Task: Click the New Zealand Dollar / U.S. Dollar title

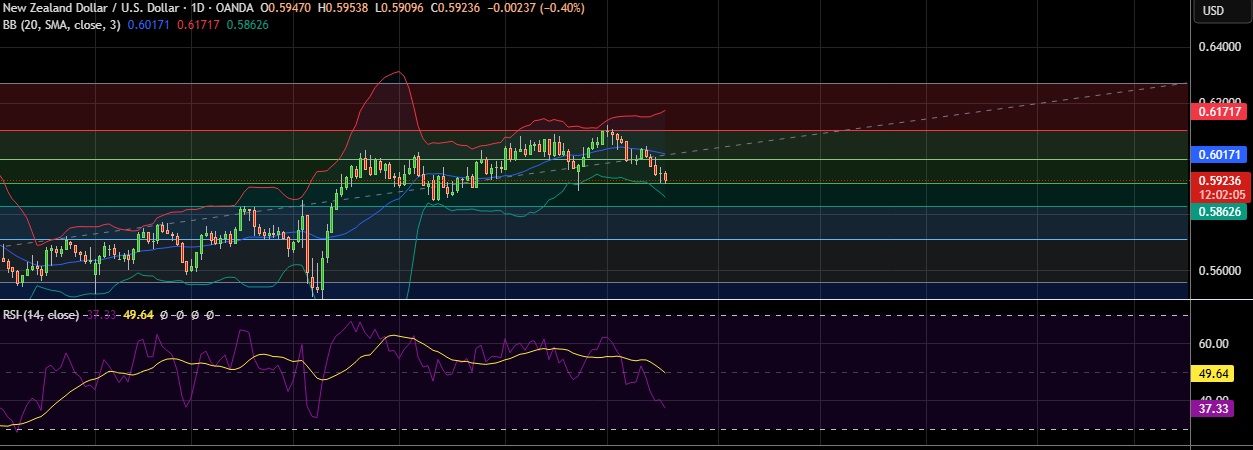Action: (88, 8)
